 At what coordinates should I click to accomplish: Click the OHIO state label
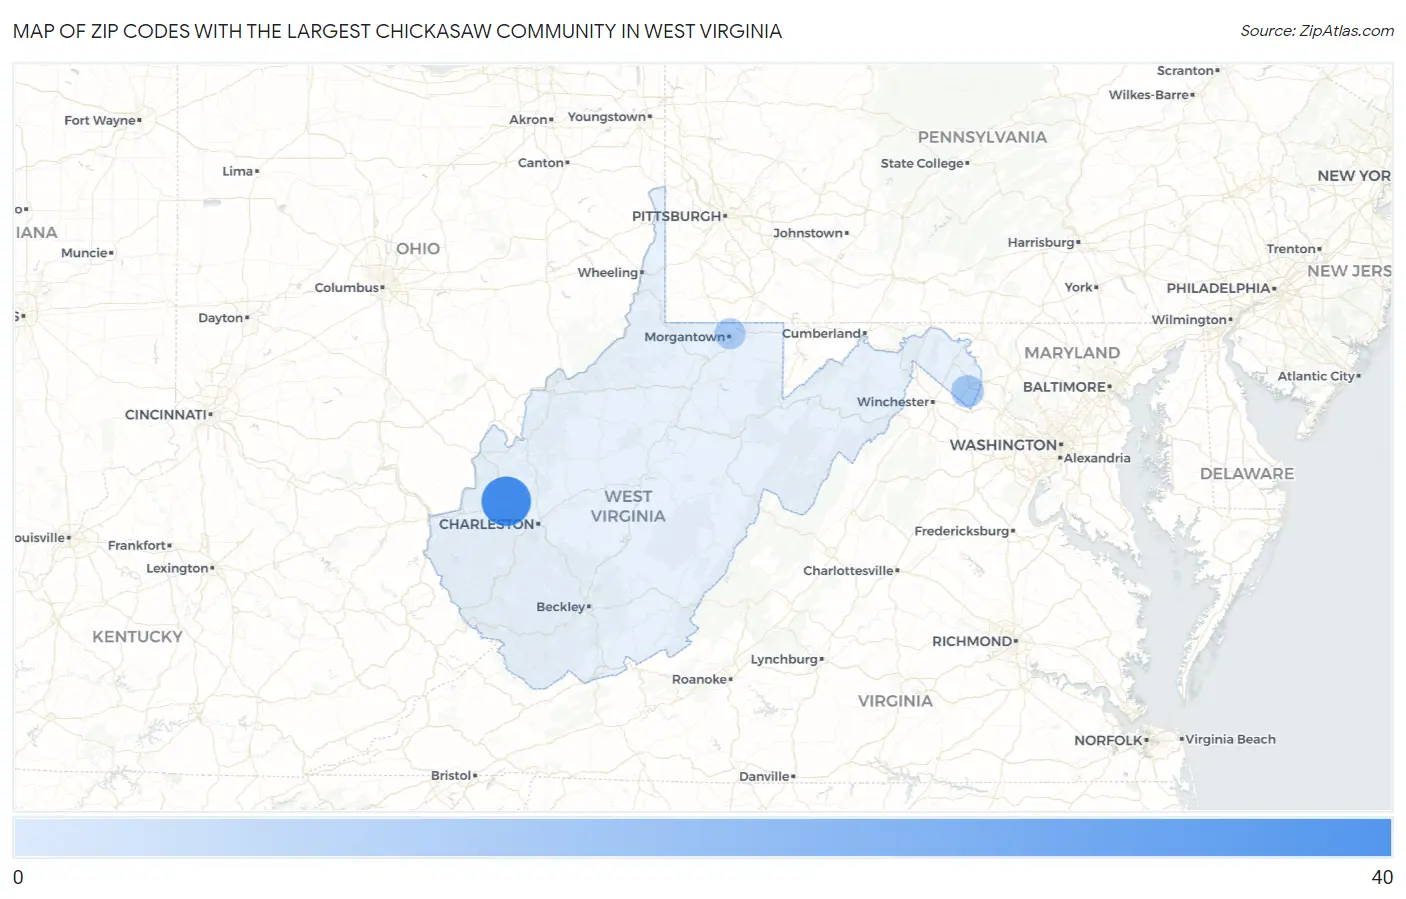click(418, 249)
